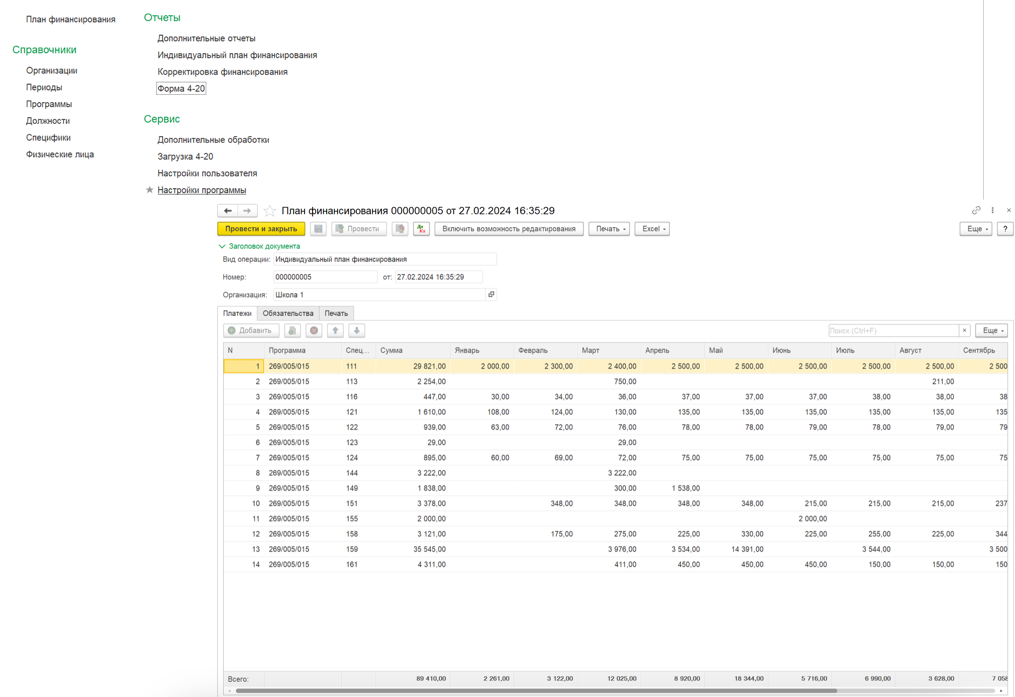The height and width of the screenshot is (697, 1015).
Task: Click the Добавить button
Action: pyautogui.click(x=251, y=331)
